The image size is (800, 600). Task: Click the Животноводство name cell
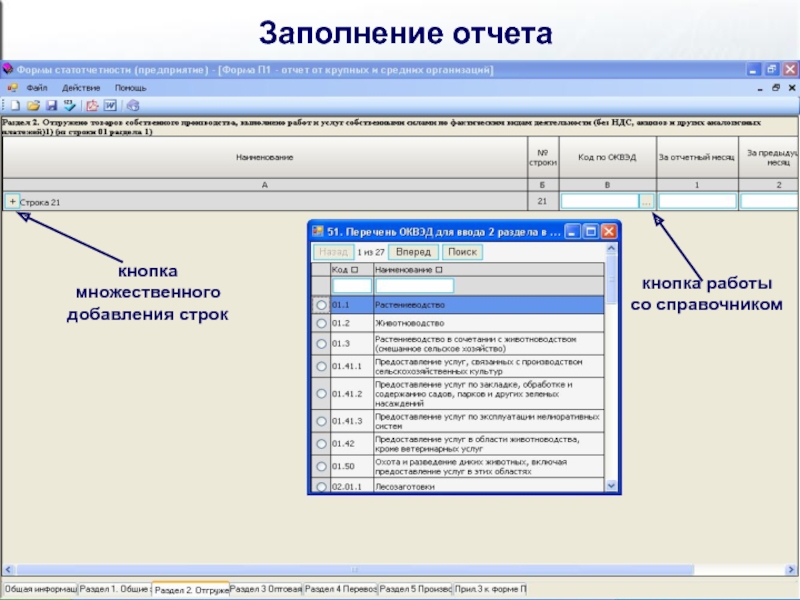[x=488, y=323]
